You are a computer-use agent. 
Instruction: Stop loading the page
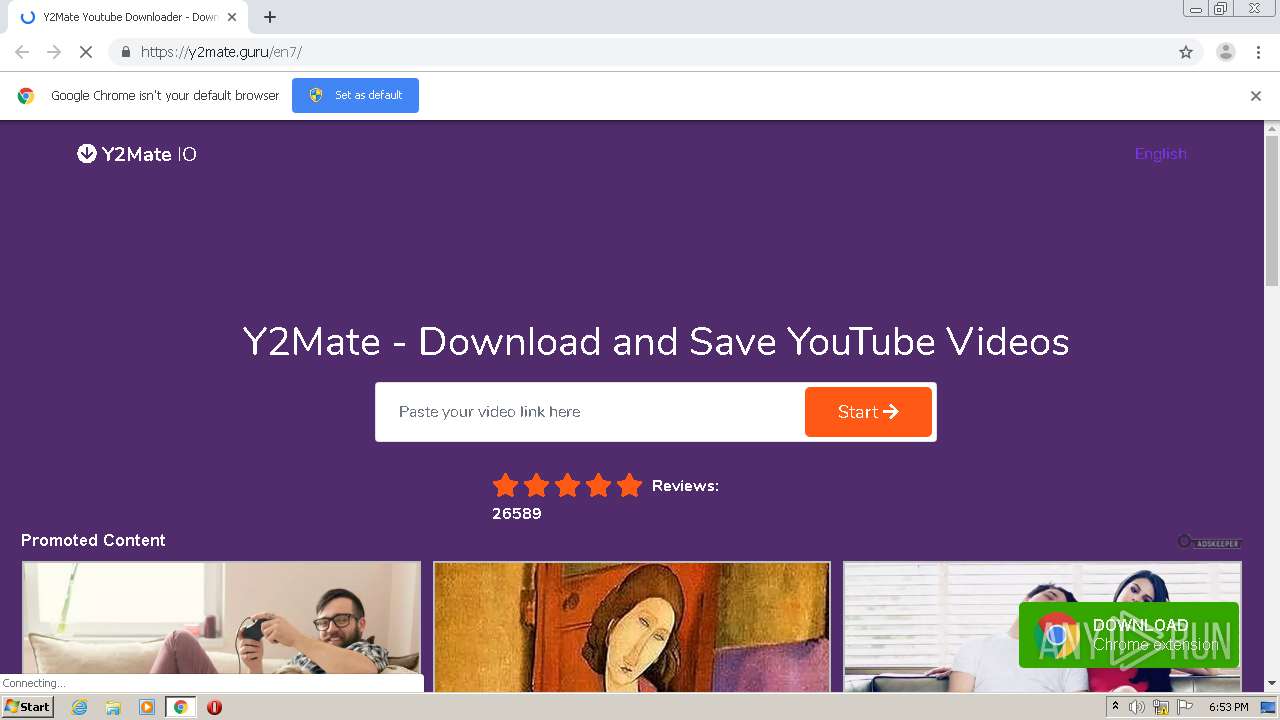(x=86, y=52)
